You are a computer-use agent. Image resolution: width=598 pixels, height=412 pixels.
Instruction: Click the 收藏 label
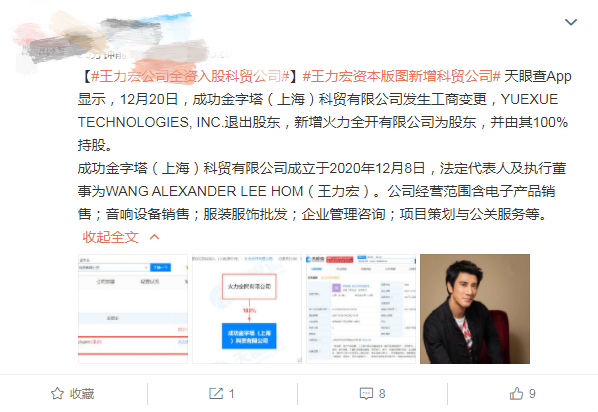click(x=82, y=394)
